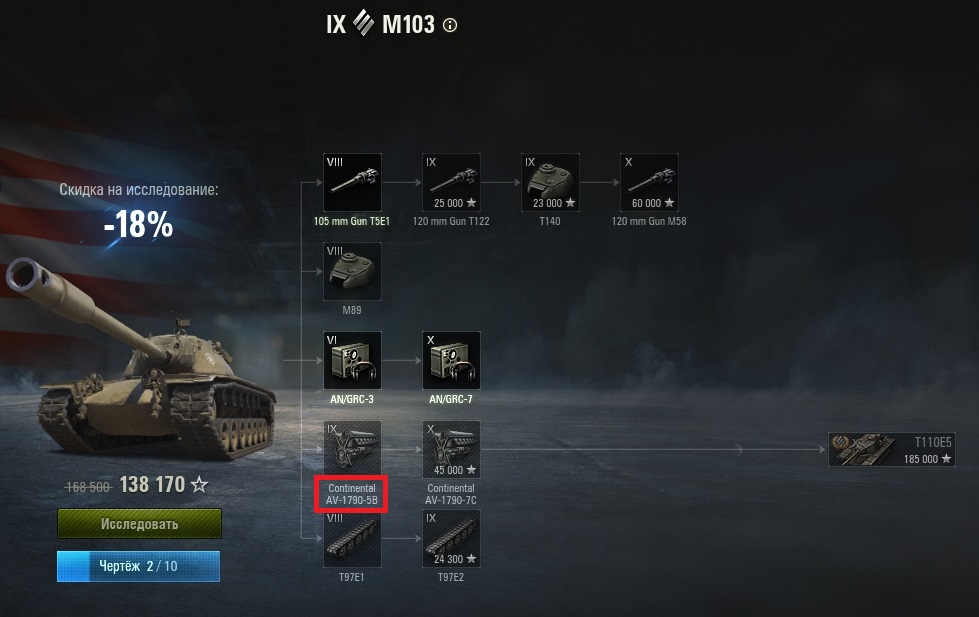This screenshot has width=979, height=617.
Task: Open the Чертёж 2/10 blueprint progress bar
Action: (x=138, y=566)
